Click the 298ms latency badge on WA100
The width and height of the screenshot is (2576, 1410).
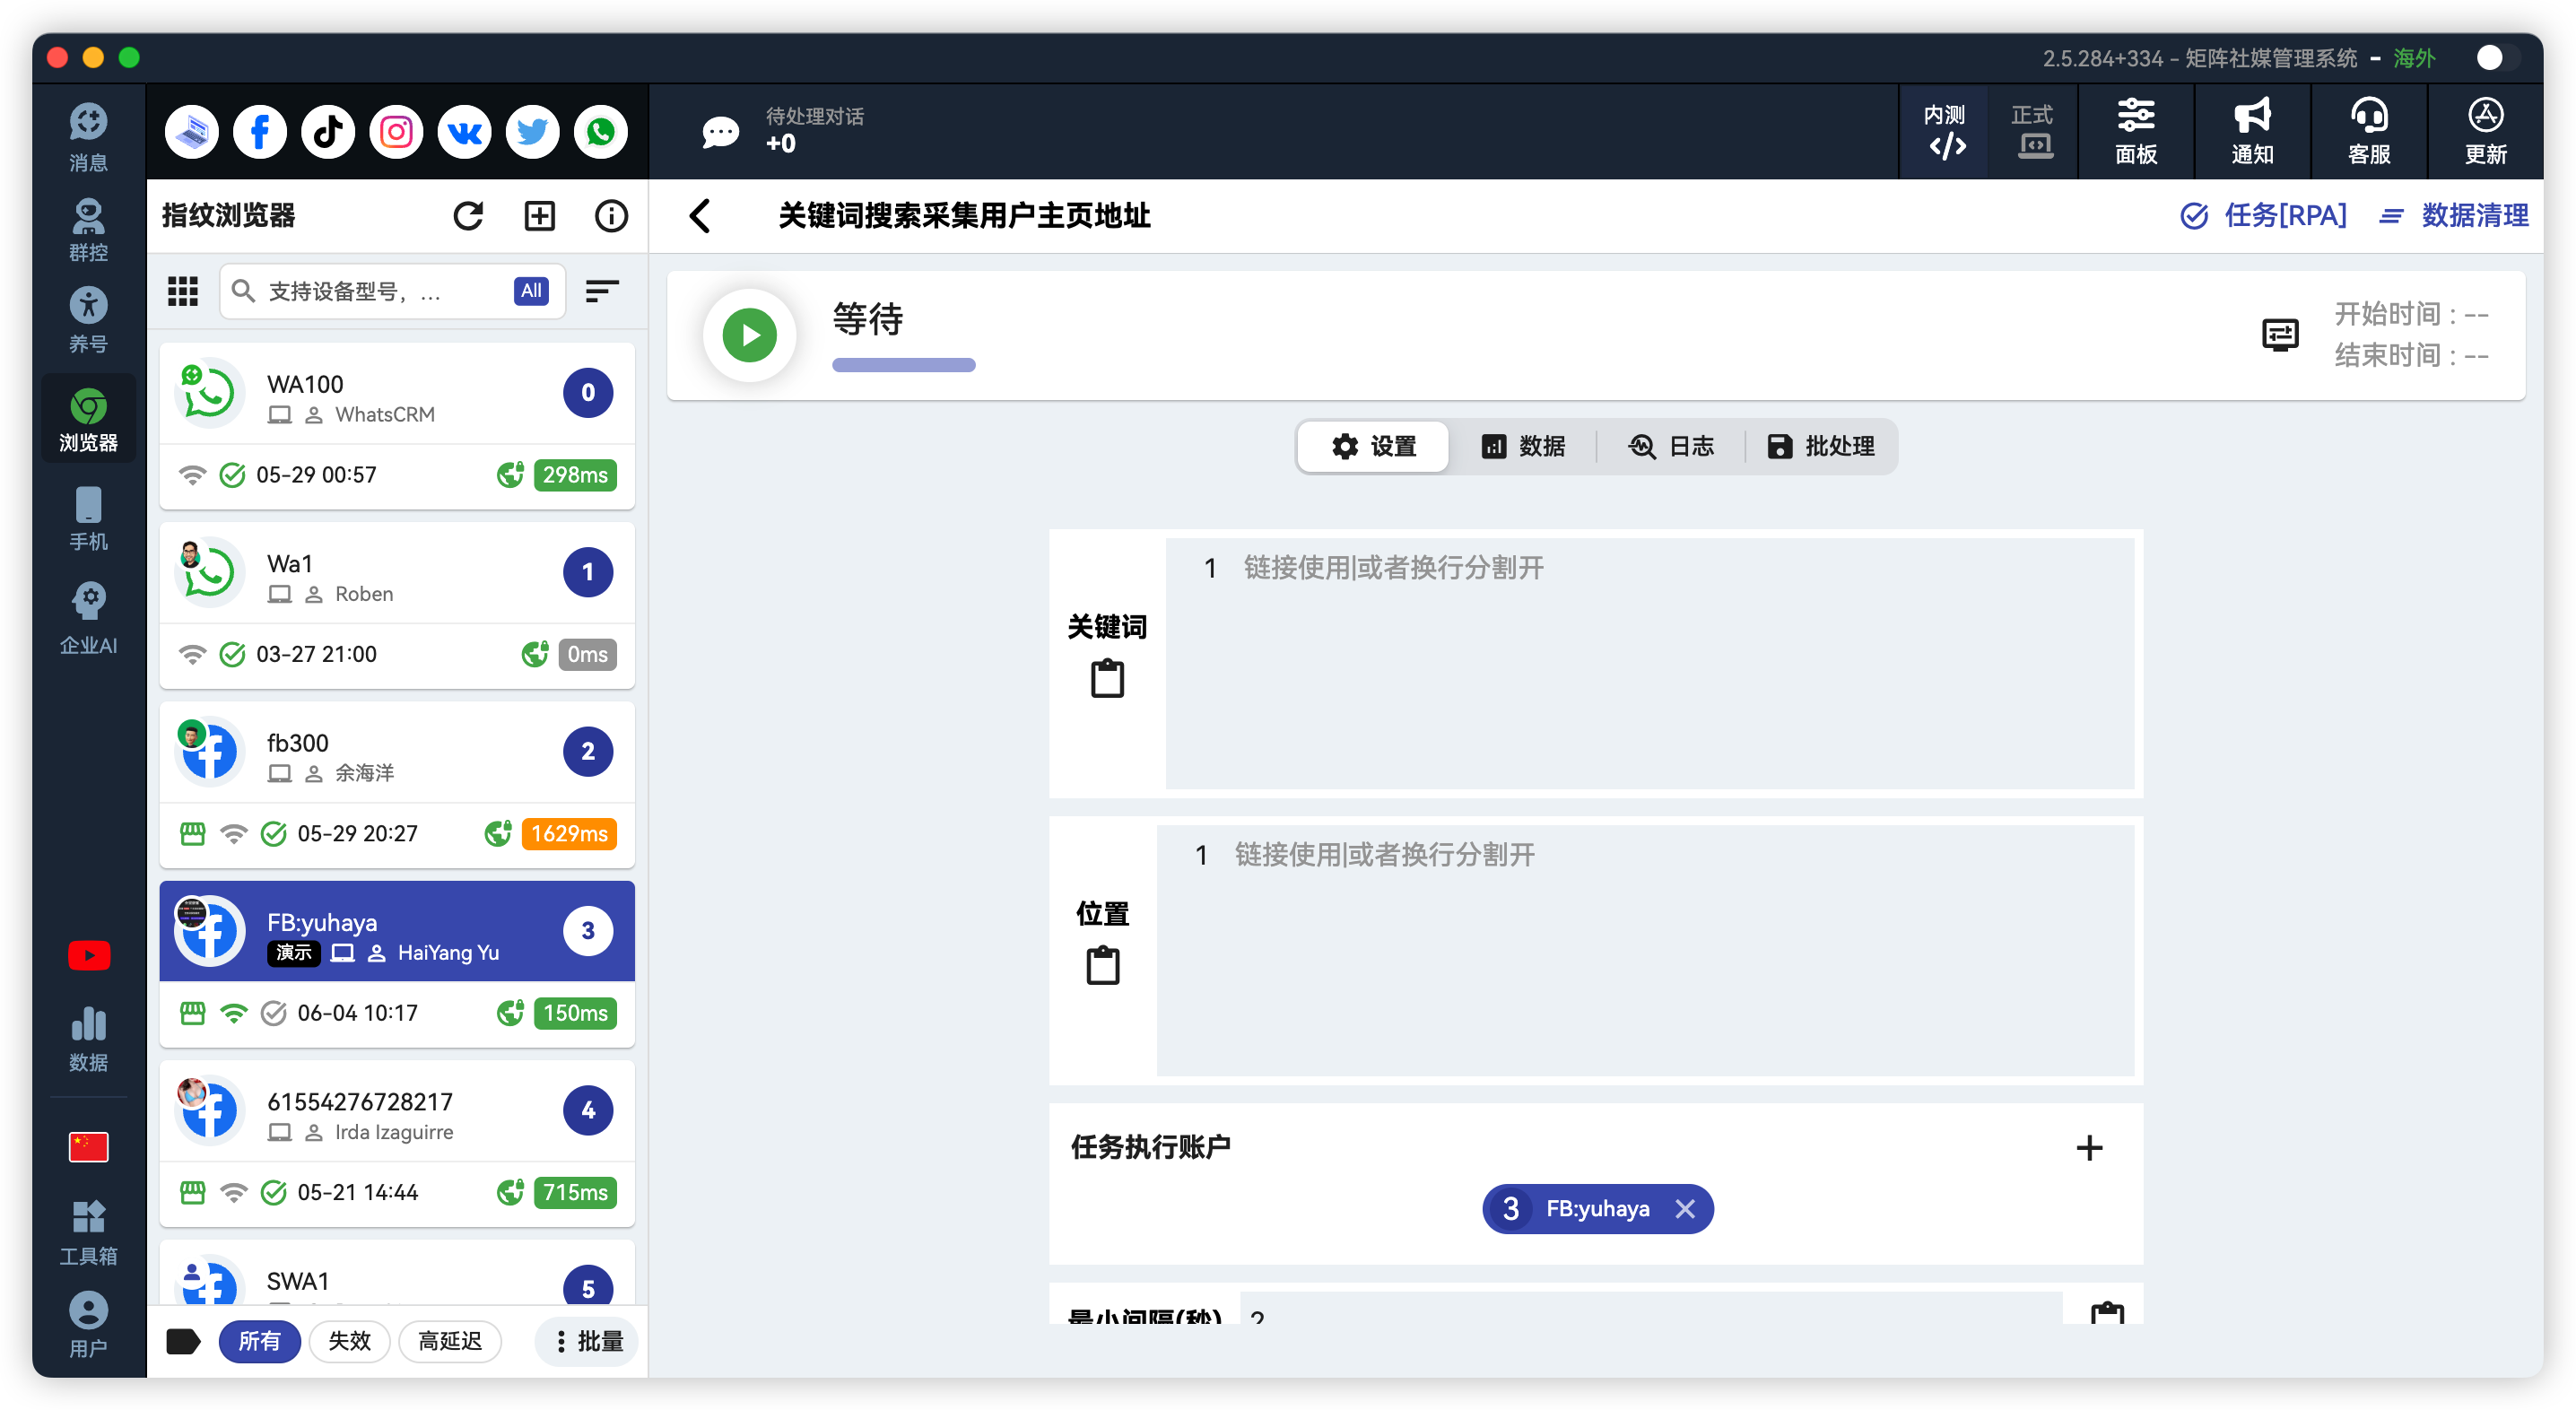[x=575, y=474]
